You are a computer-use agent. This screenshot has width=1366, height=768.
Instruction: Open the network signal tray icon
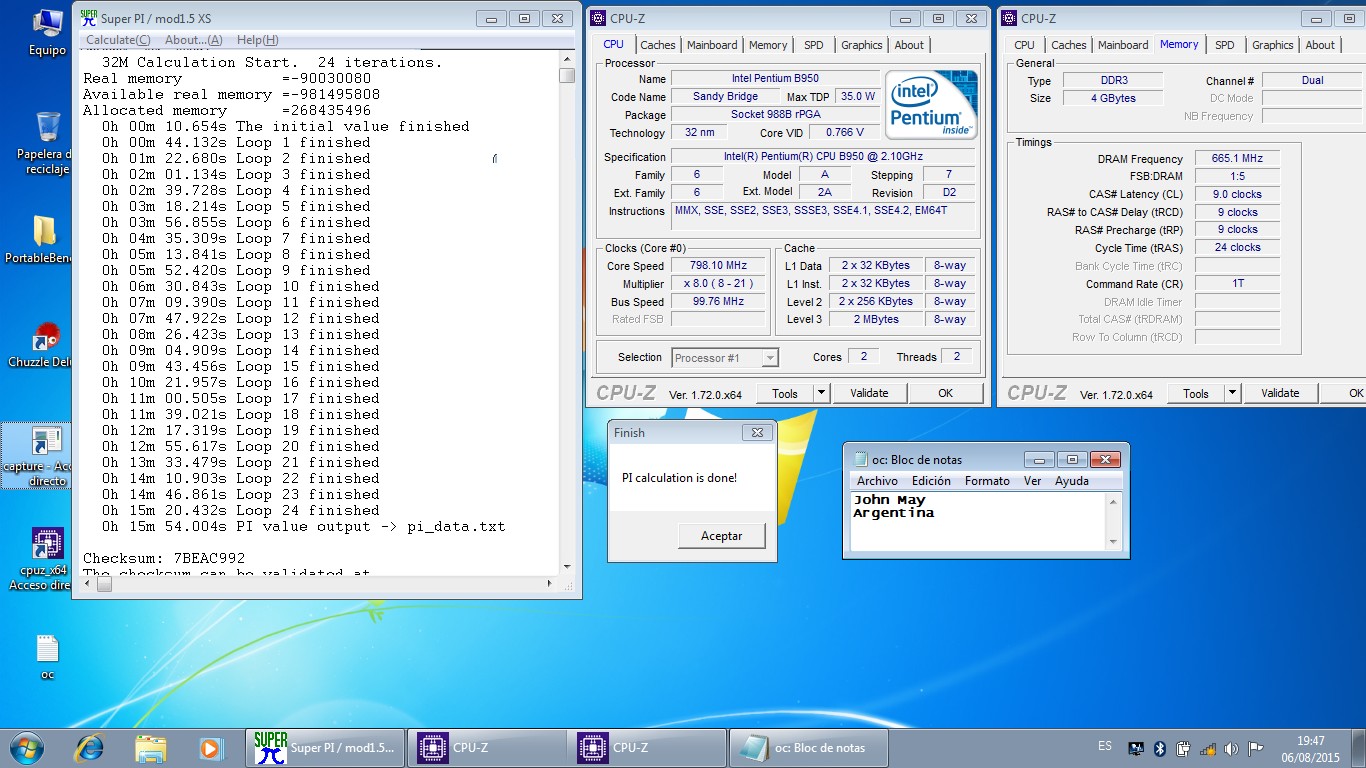click(1208, 747)
